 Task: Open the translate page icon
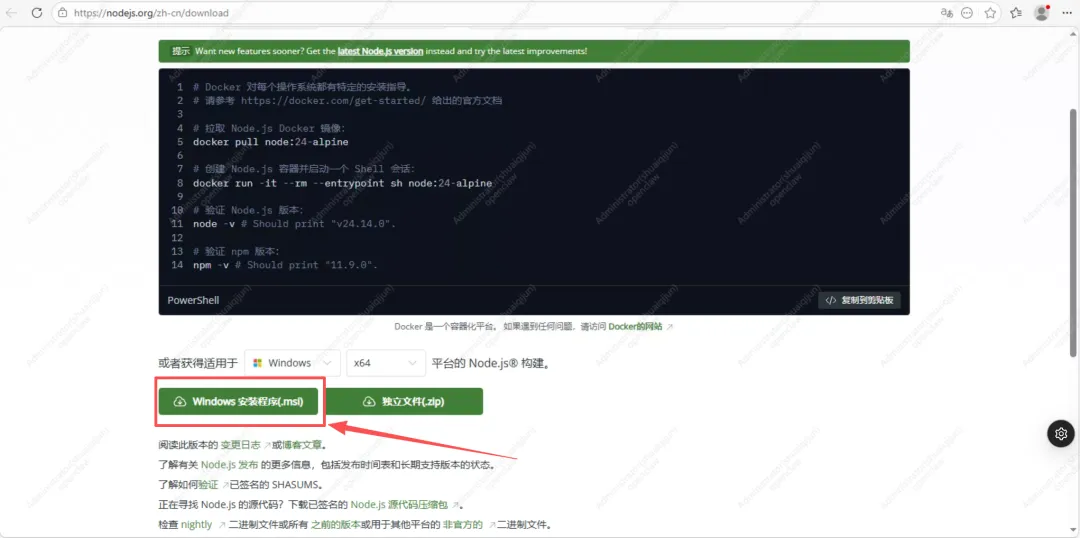pos(946,12)
